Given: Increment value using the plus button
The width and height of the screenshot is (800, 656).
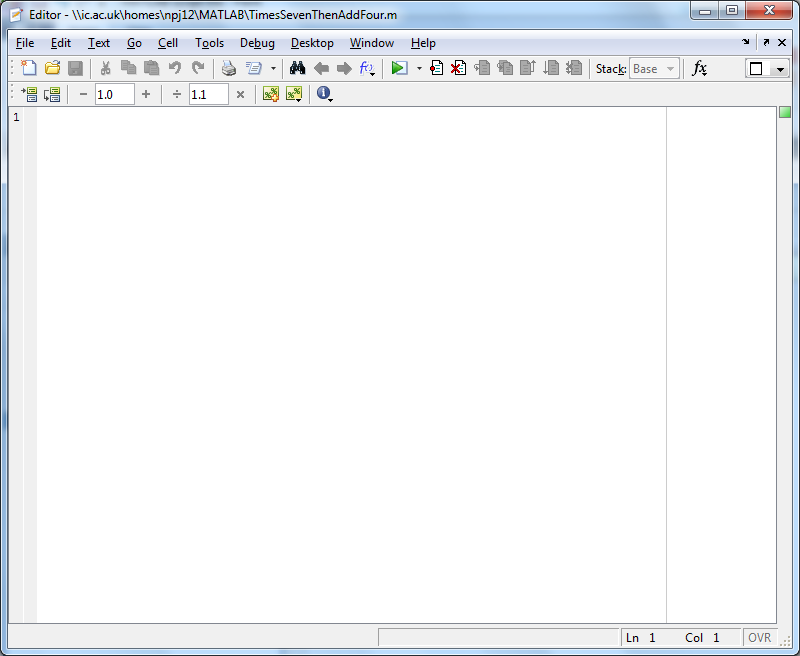Looking at the screenshot, I should tap(146, 94).
